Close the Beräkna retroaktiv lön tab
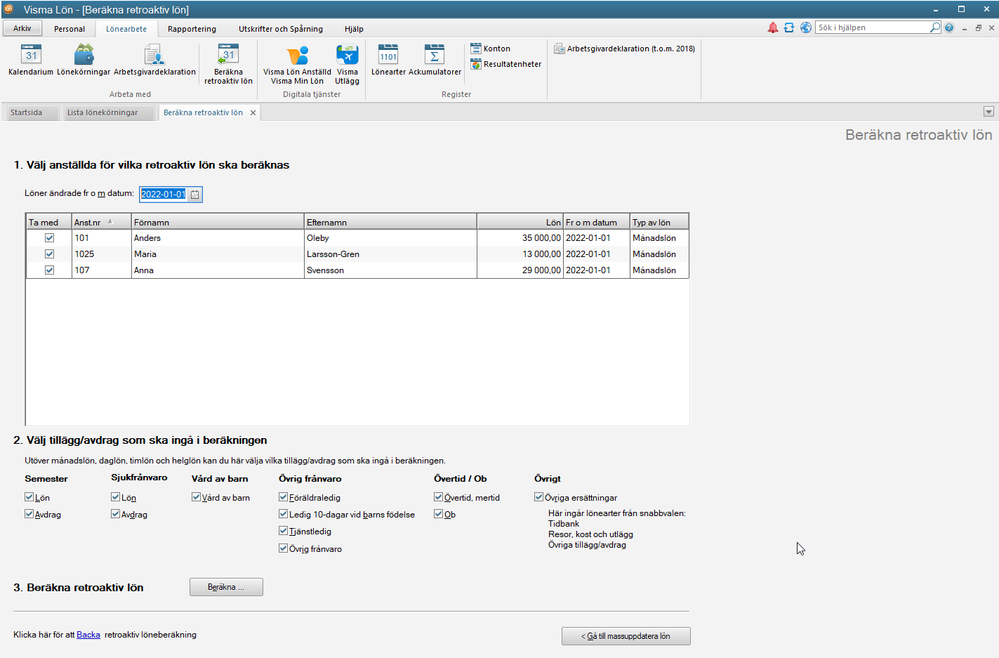Screen dimensions: 999x658 pyautogui.click(x=253, y=113)
